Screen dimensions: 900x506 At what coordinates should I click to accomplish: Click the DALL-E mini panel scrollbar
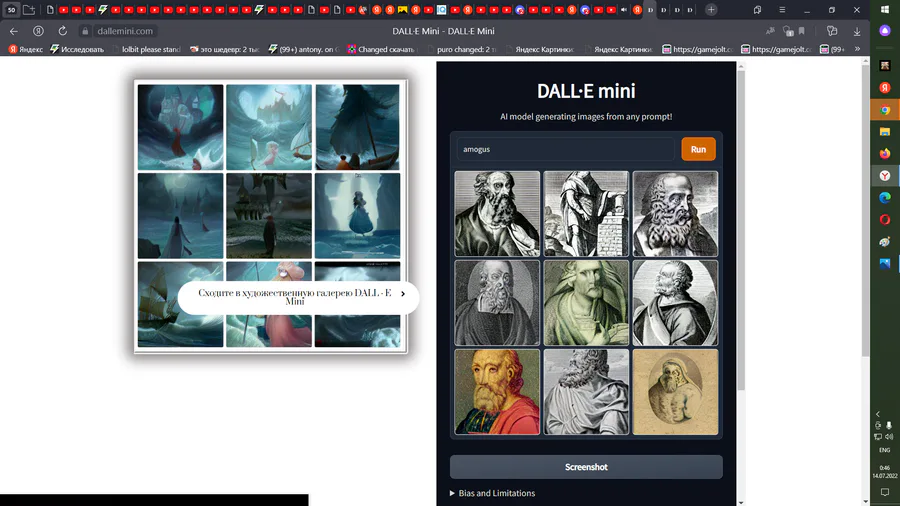point(740,229)
